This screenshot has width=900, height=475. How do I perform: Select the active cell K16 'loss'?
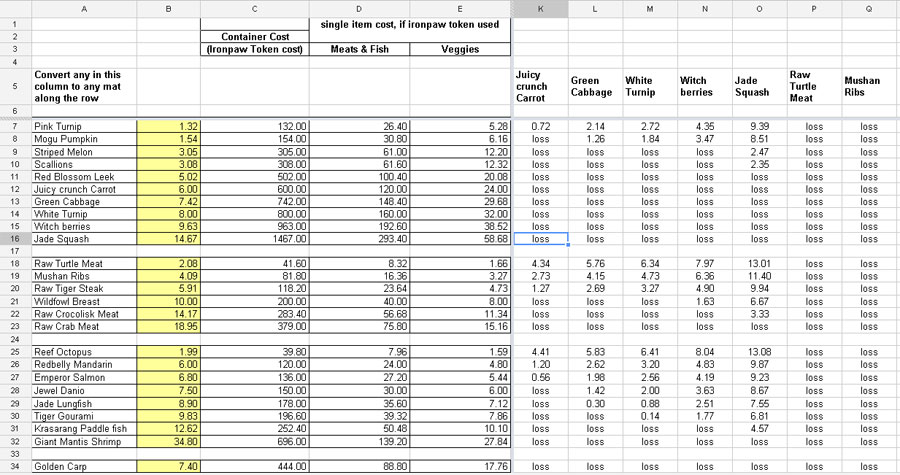pos(541,239)
